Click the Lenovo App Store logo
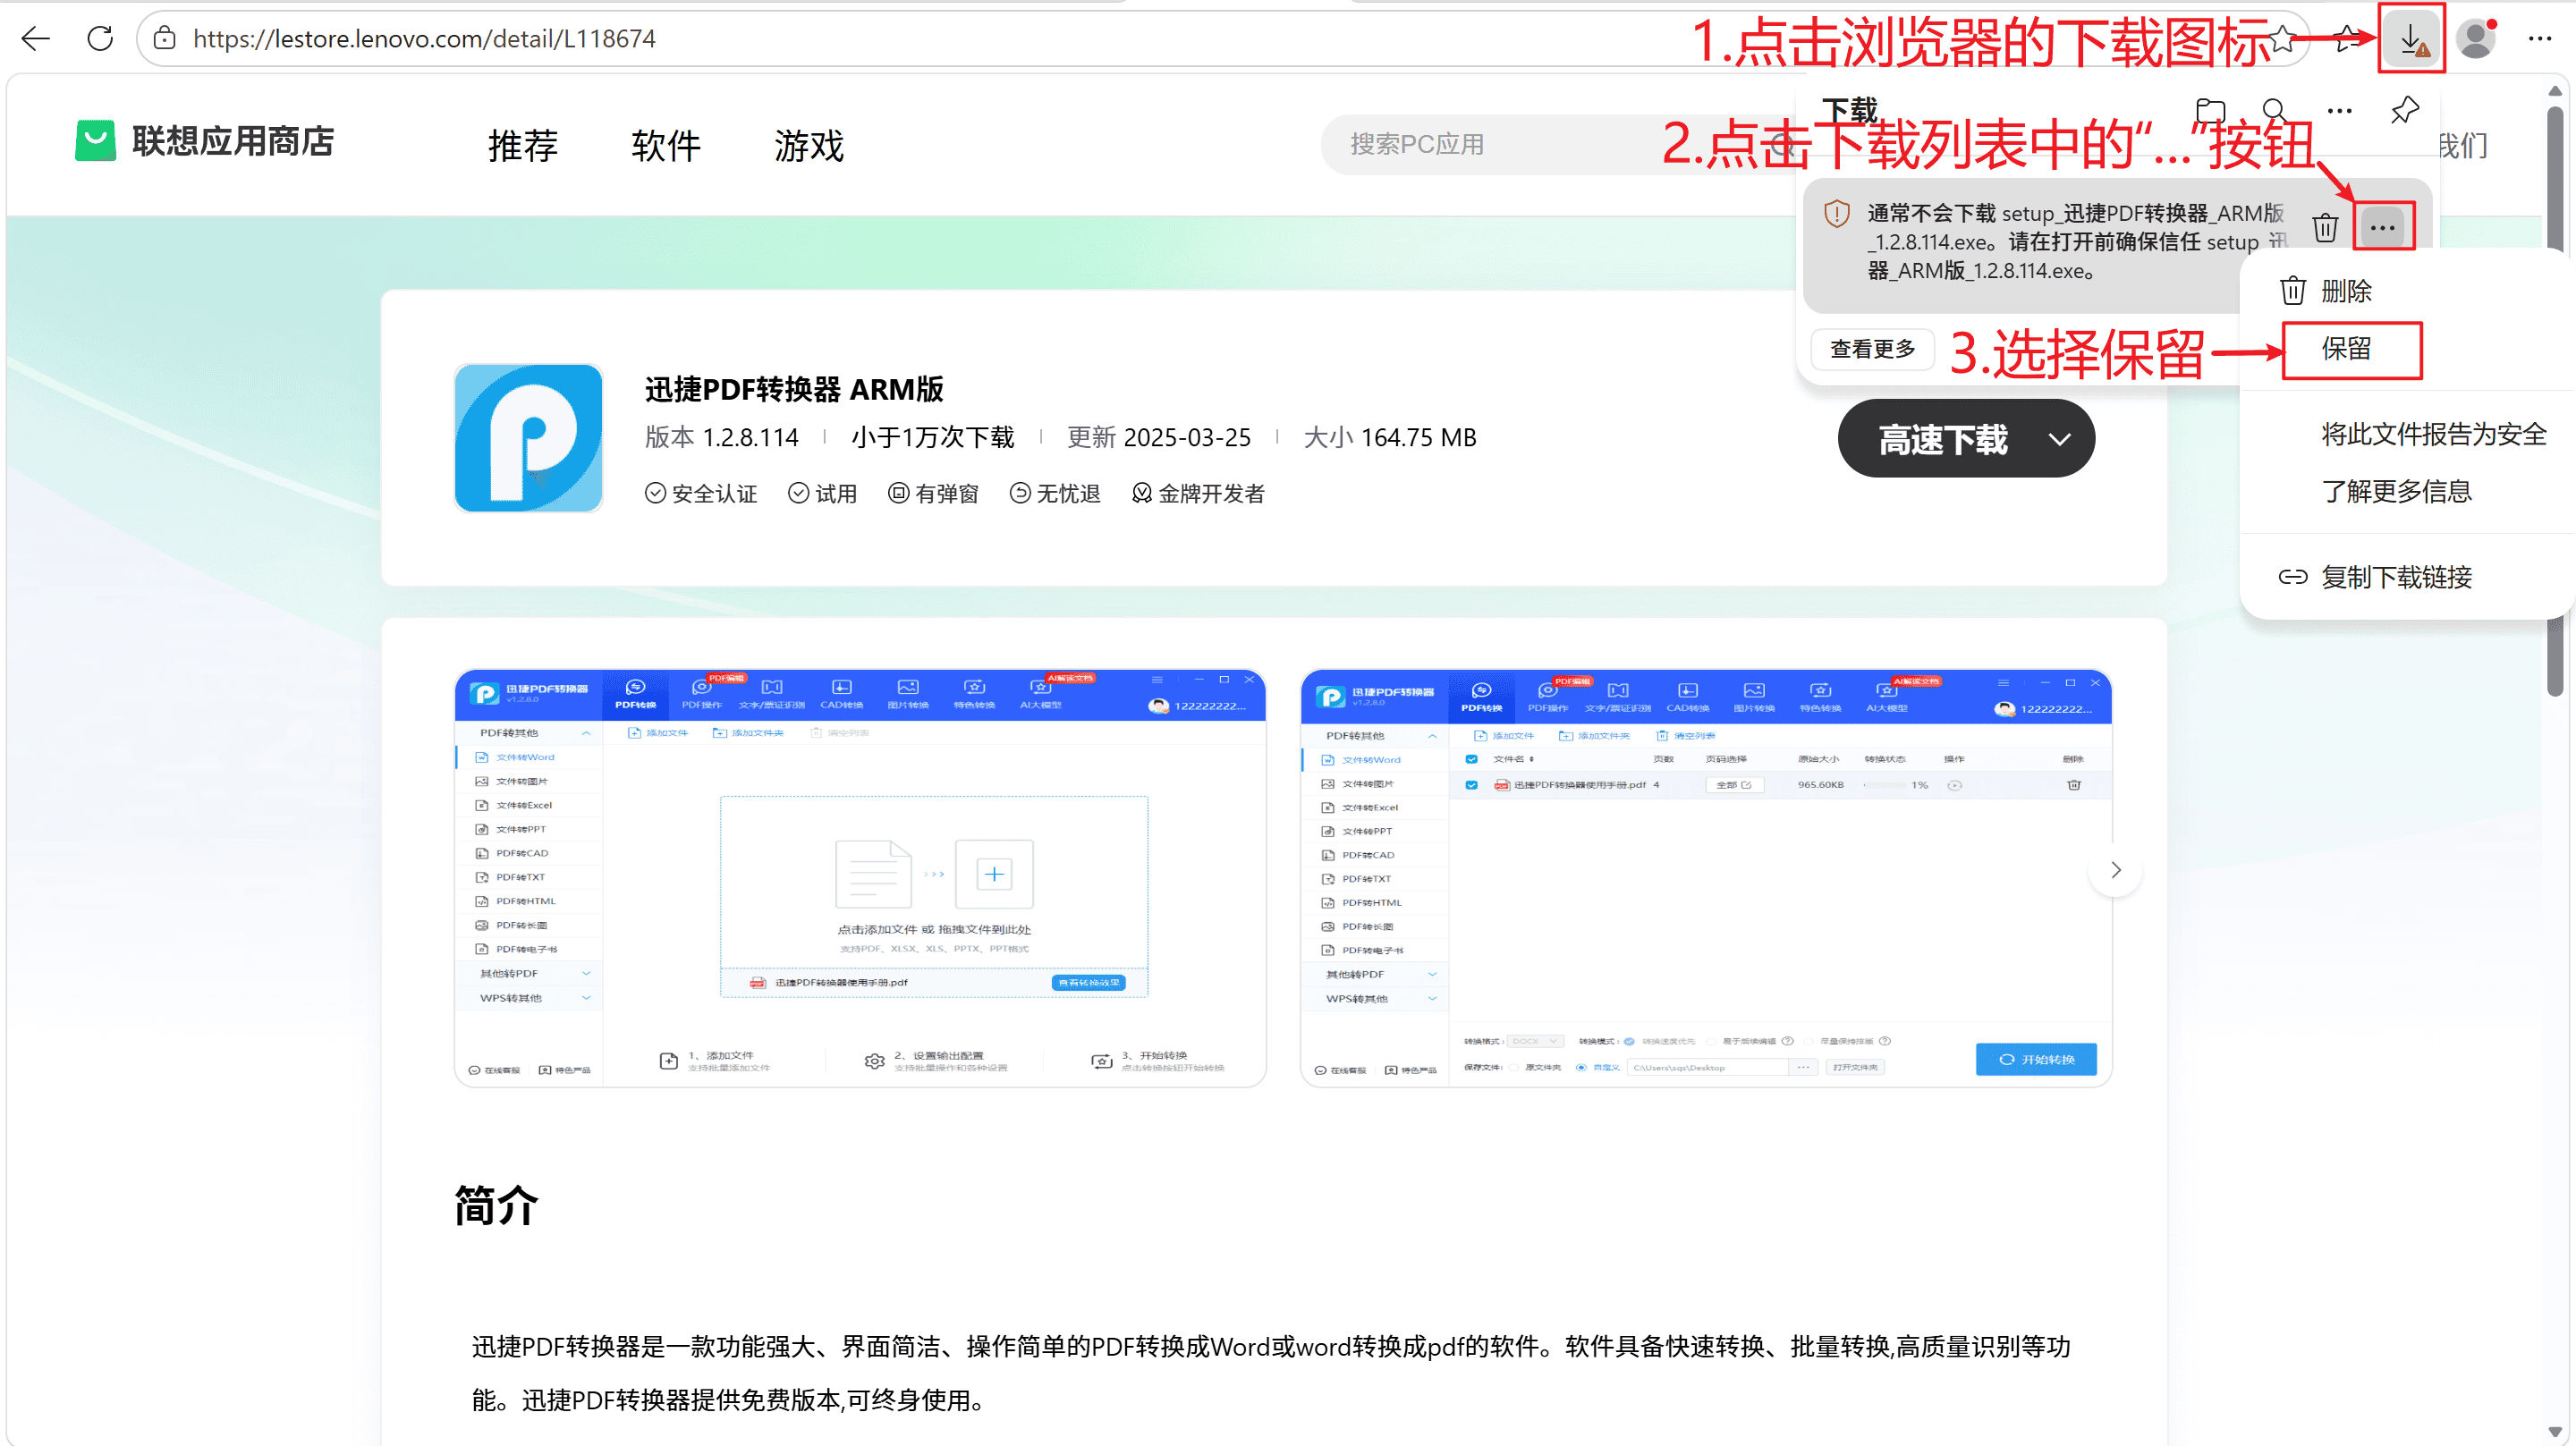 coord(95,141)
